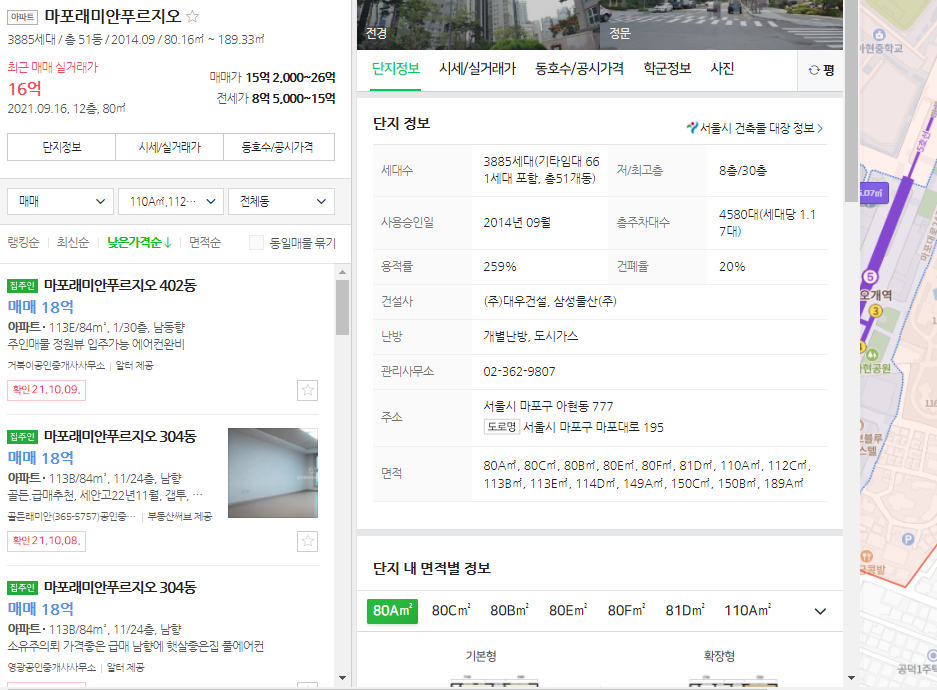Screen dimensions: 937x690
Task: Select the 80E㎡ area tab
Action: tap(568, 611)
